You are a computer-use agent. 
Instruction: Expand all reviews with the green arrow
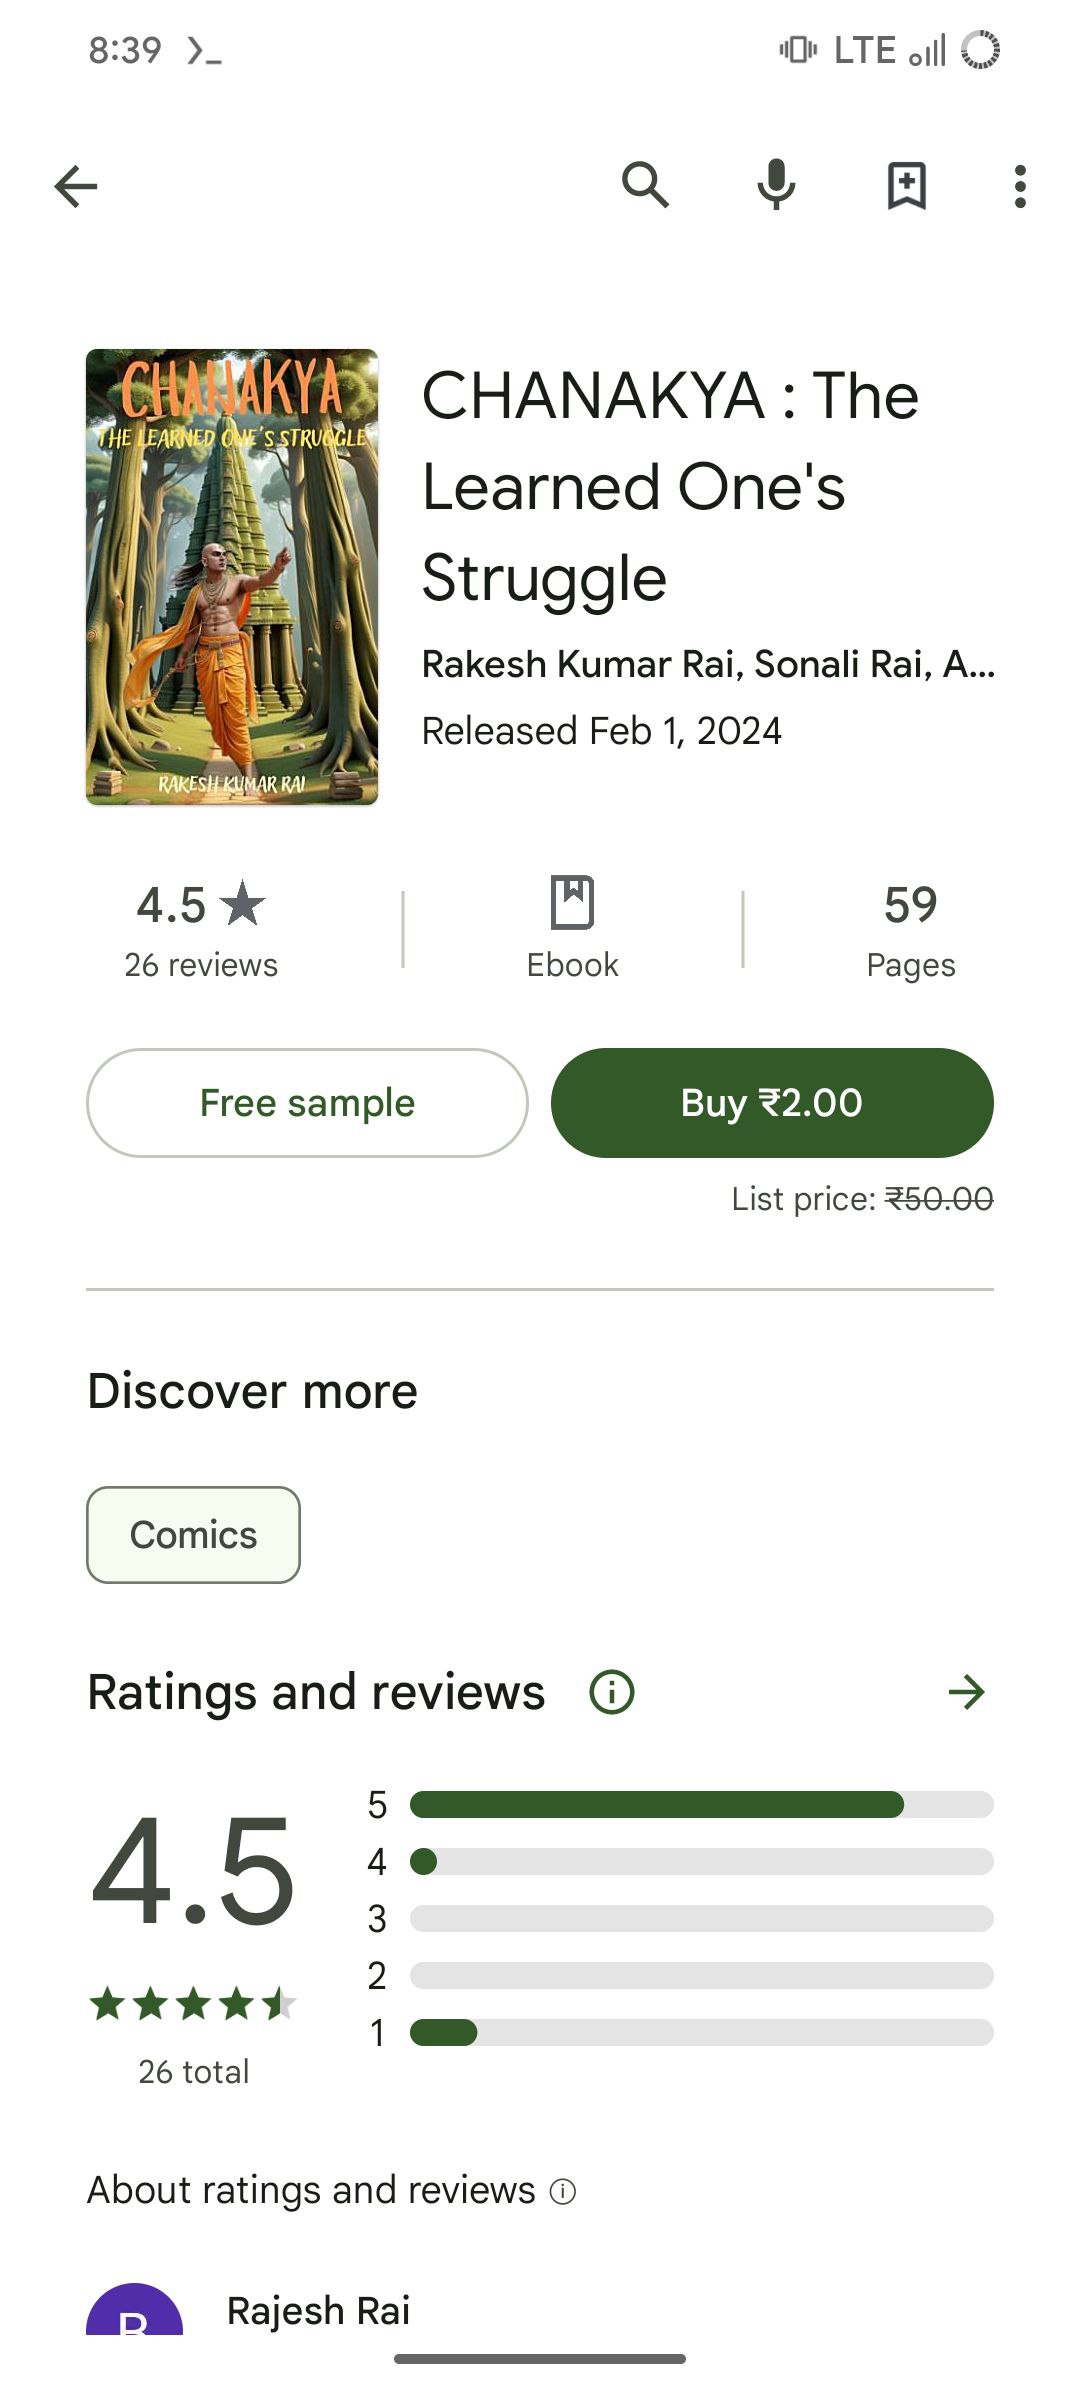point(966,1692)
